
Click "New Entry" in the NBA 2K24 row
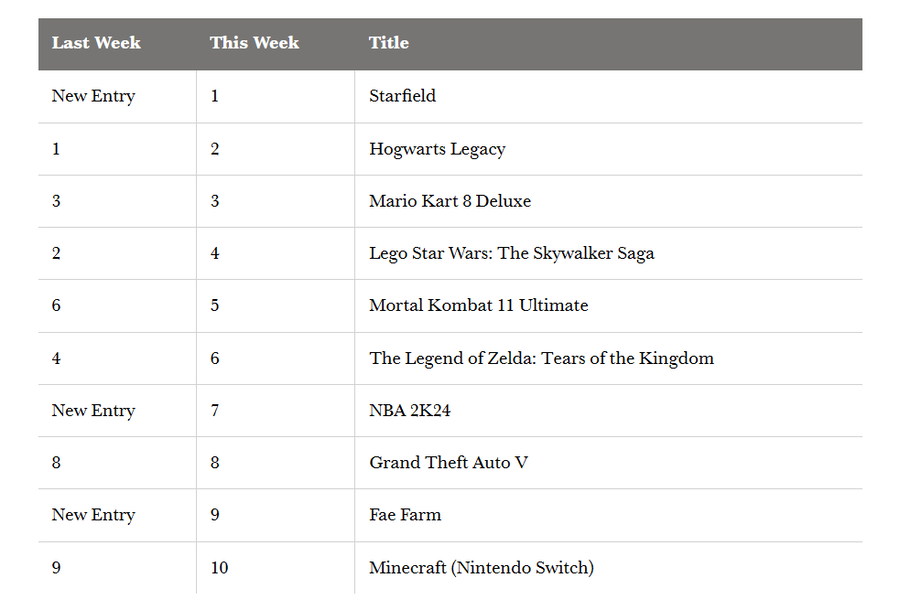click(x=93, y=410)
